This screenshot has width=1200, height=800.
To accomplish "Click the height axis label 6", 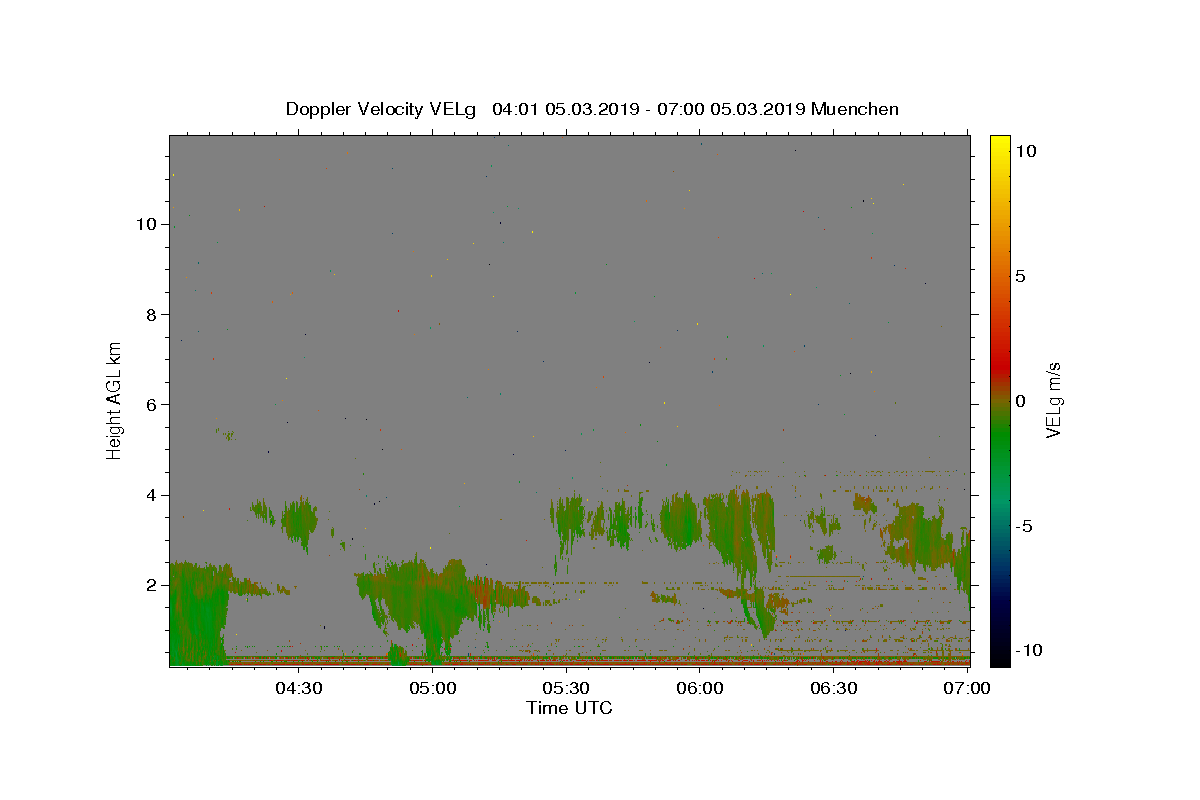I will coord(152,404).
